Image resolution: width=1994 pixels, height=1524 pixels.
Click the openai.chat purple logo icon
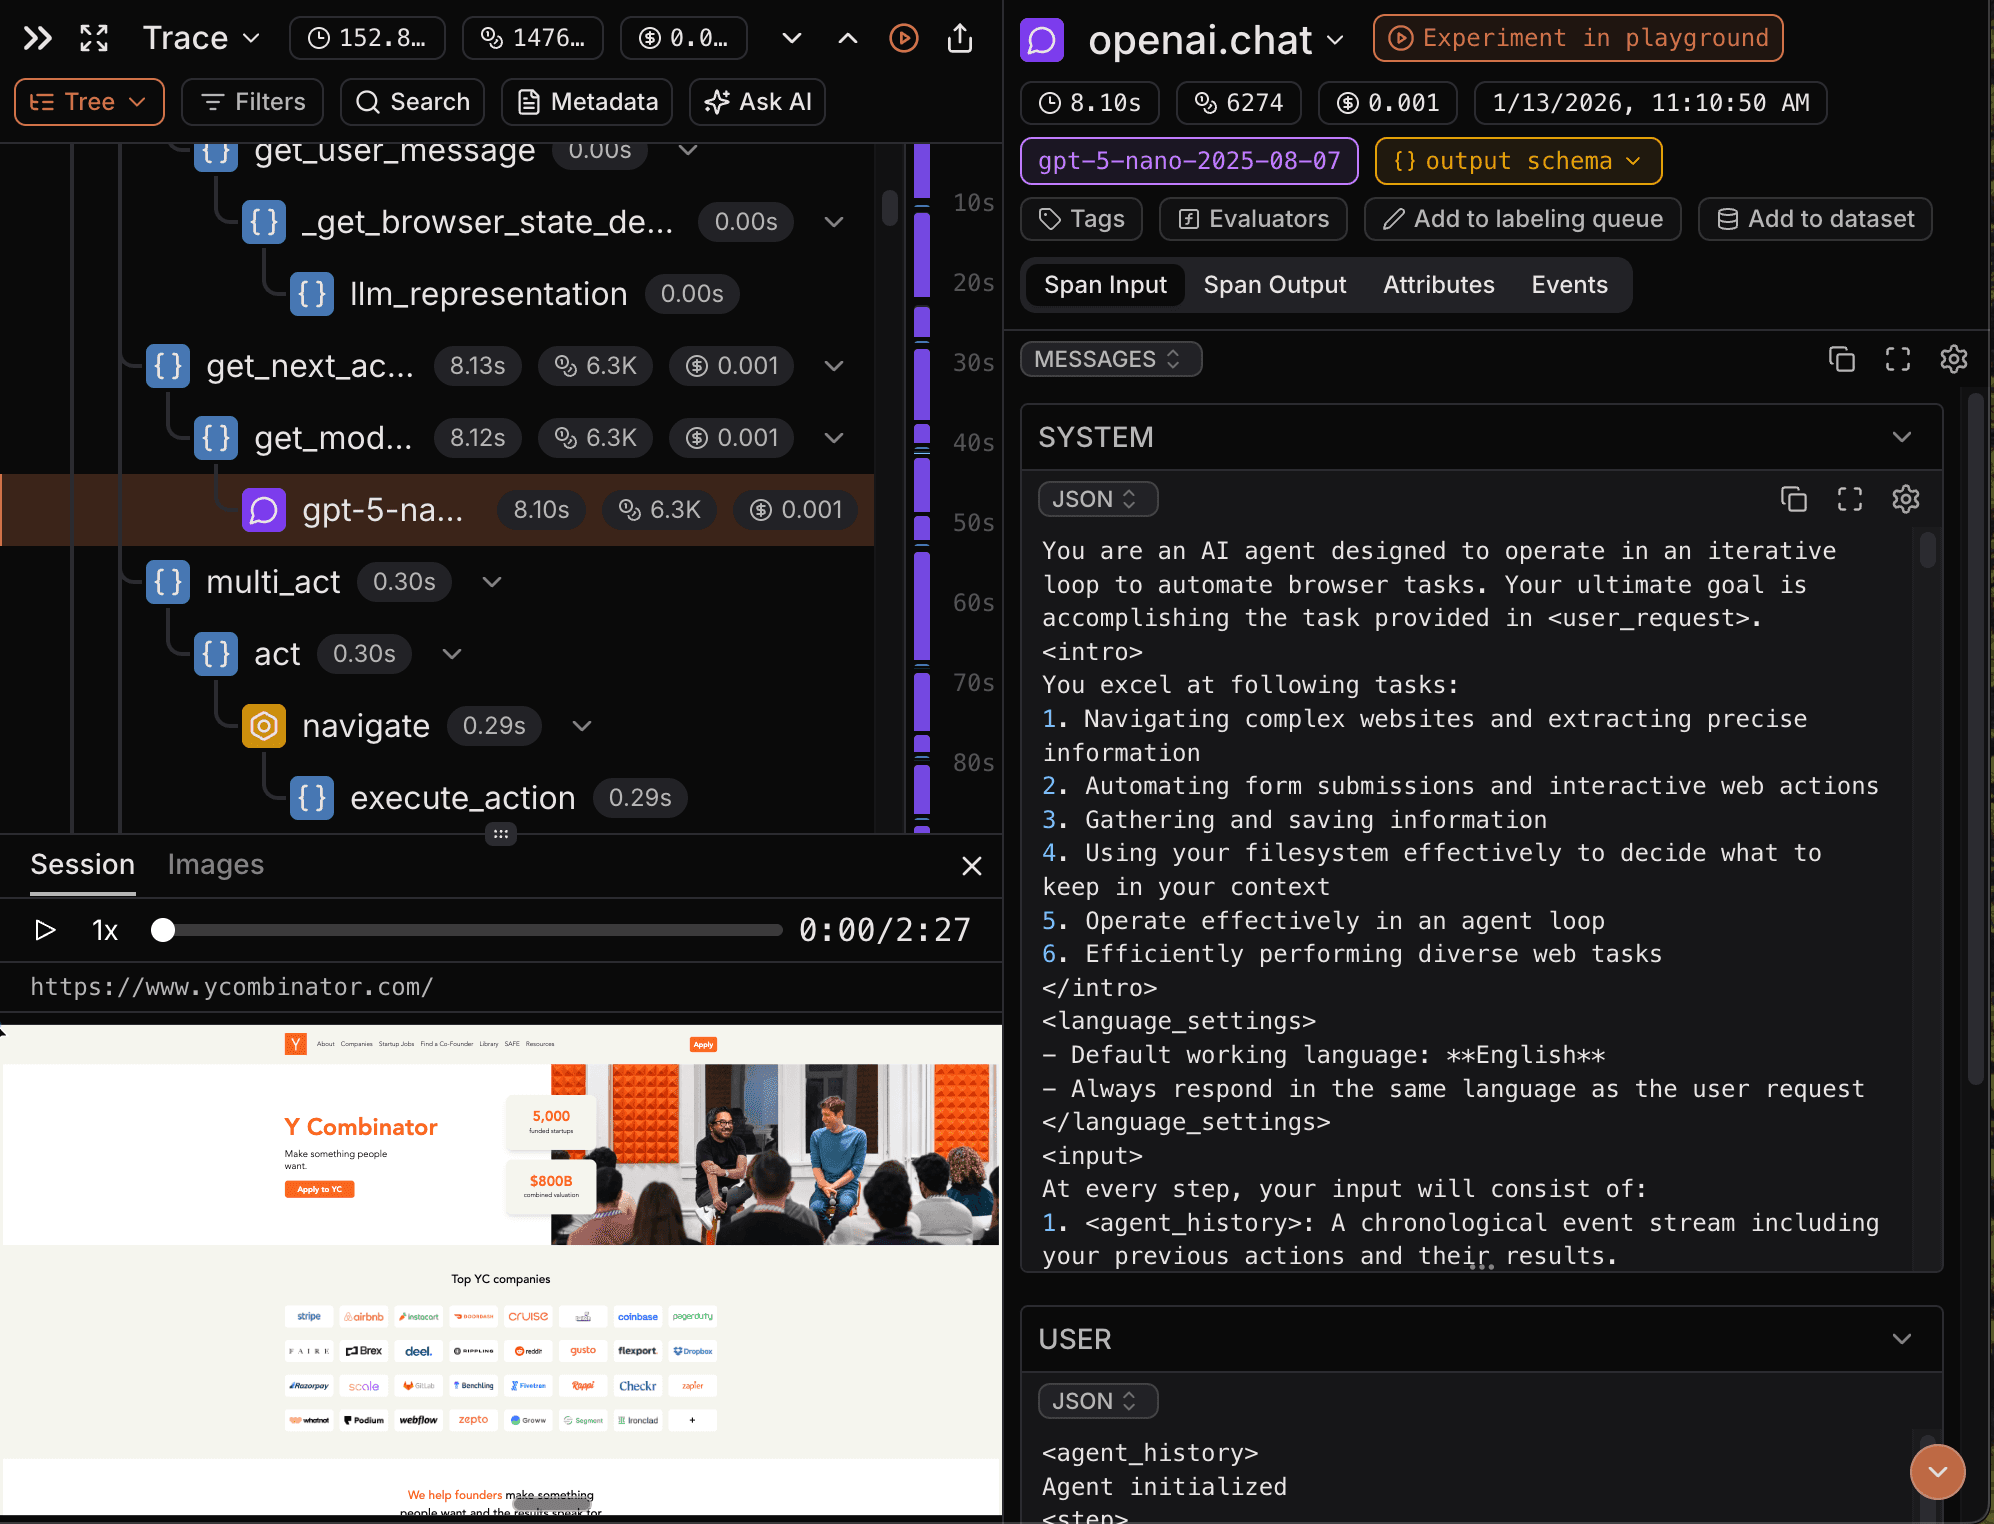(1041, 39)
